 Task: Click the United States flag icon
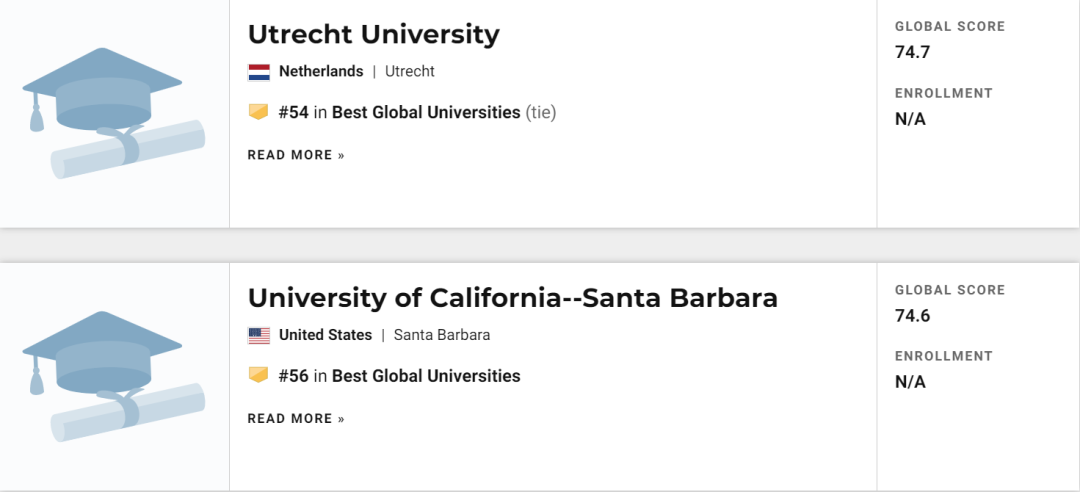tap(259, 336)
